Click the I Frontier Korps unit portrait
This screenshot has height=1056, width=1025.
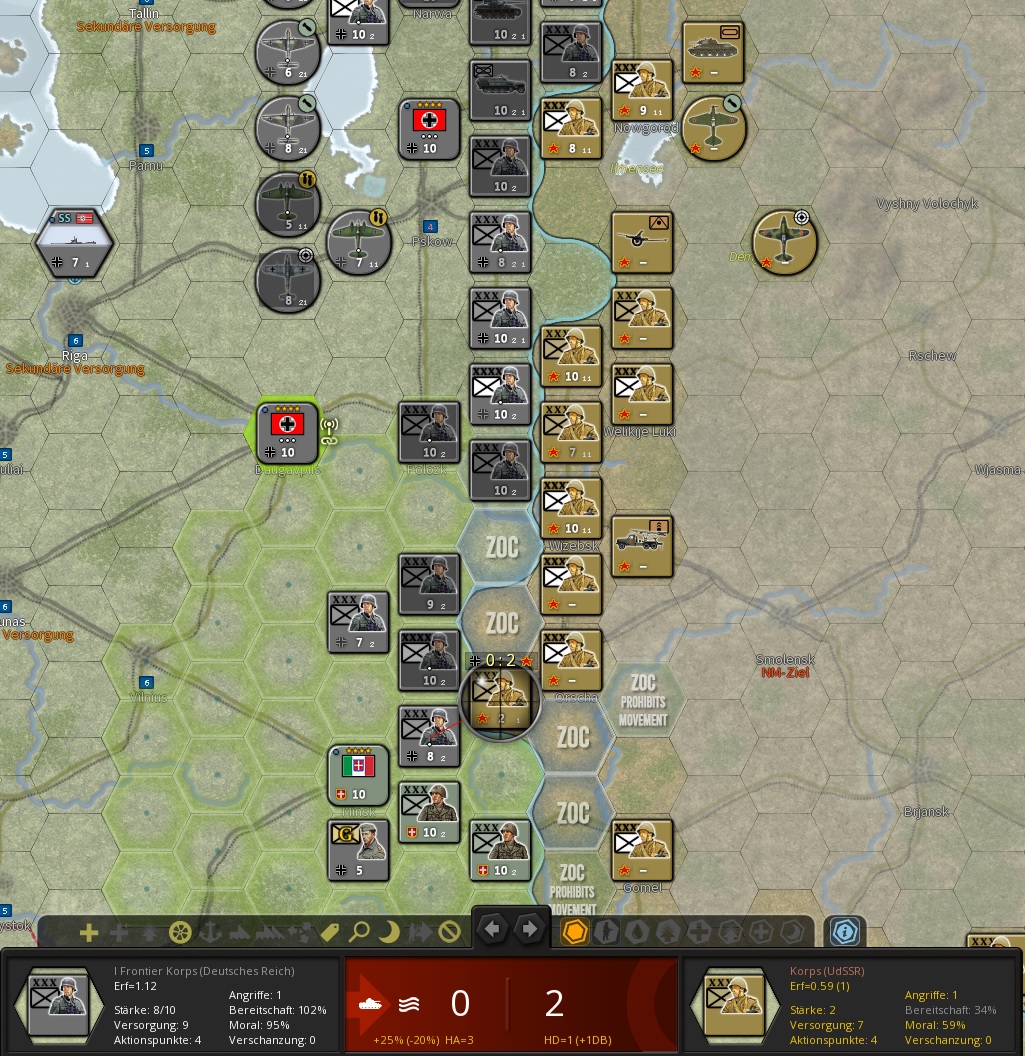click(x=59, y=1006)
